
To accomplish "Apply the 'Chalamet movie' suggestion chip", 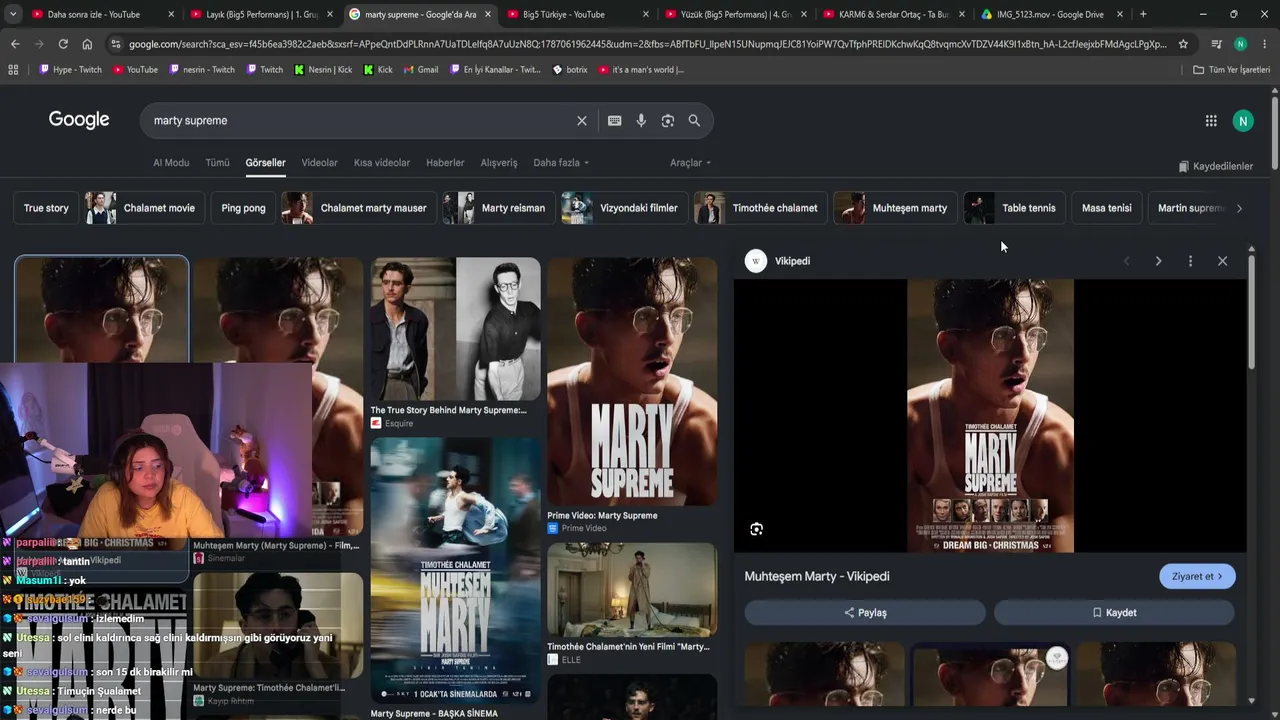I will (145, 208).
